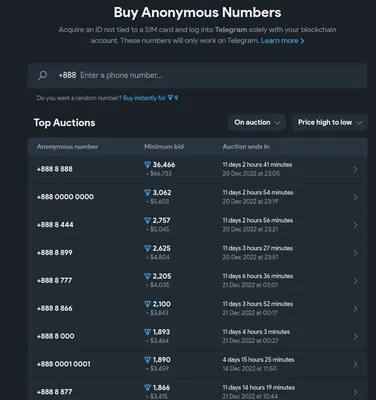376x400 pixels.
Task: Click the search magnifier icon
Action: 42,75
